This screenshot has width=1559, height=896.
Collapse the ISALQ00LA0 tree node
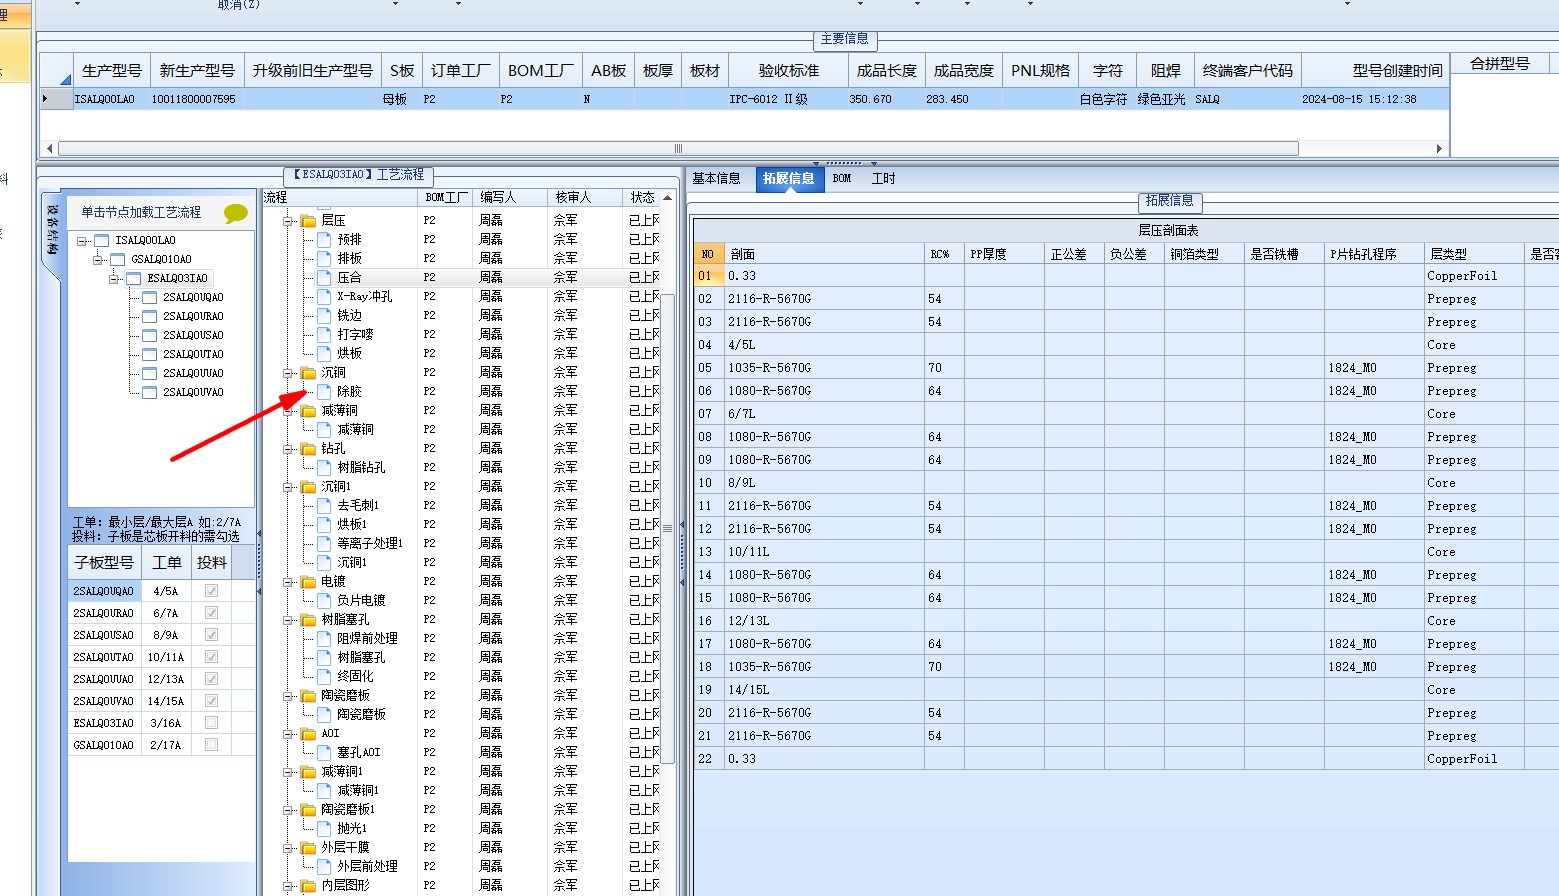[x=83, y=241]
